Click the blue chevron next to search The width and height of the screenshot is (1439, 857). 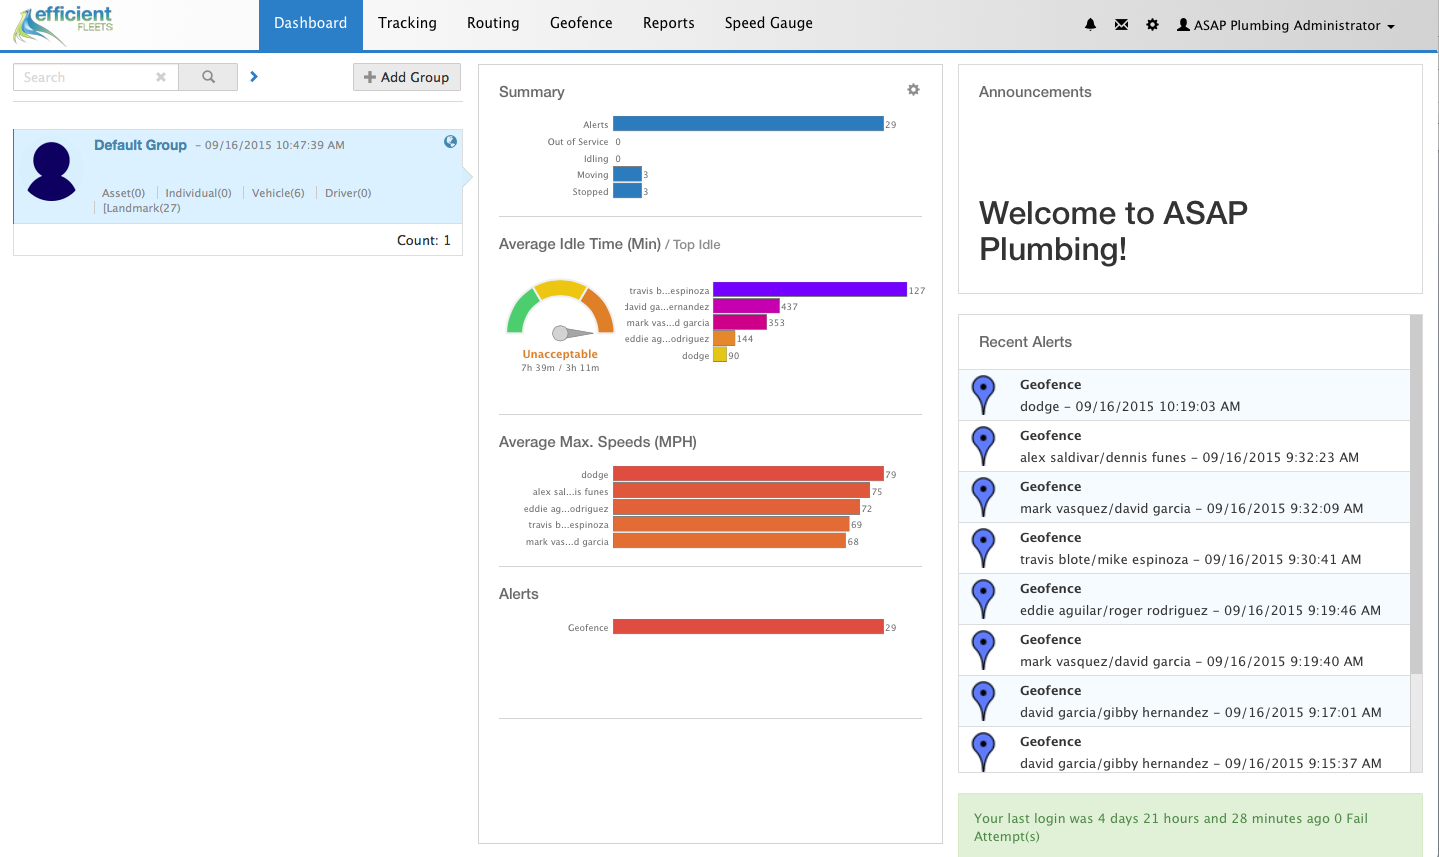(x=254, y=76)
